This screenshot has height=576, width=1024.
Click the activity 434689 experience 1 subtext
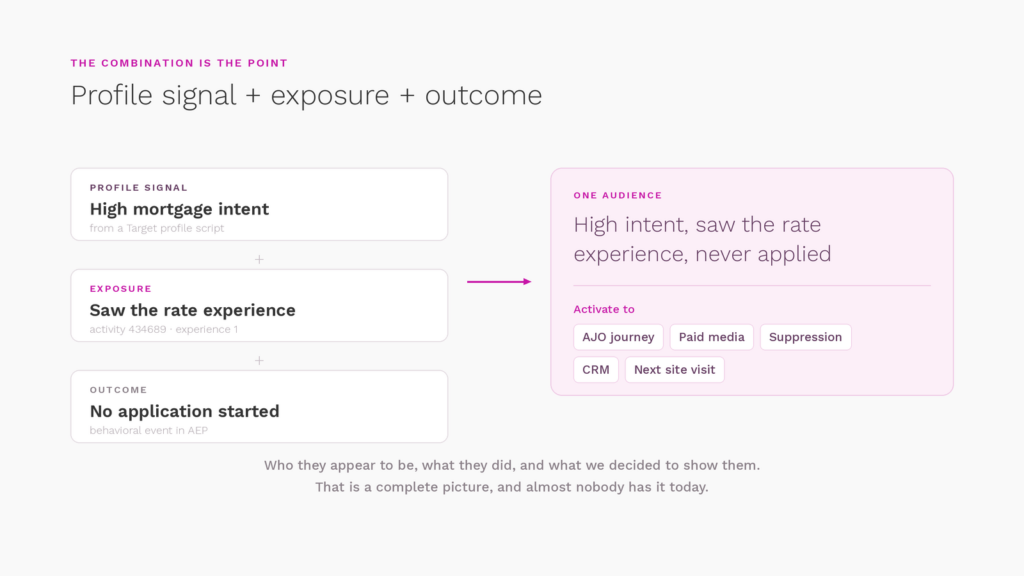tap(164, 329)
